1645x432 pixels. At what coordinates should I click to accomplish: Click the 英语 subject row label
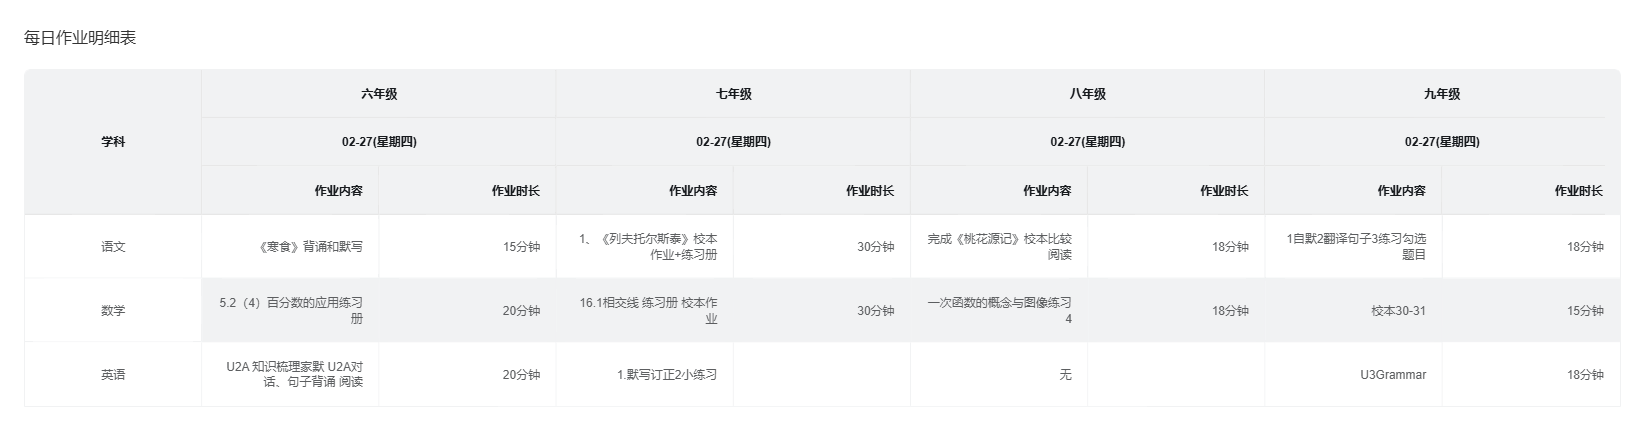(113, 374)
